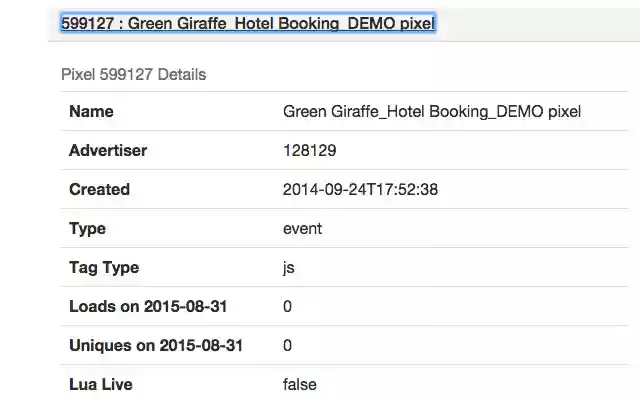The height and width of the screenshot is (400, 640).
Task: Click the highlighted pixel search field
Action: coord(248,23)
